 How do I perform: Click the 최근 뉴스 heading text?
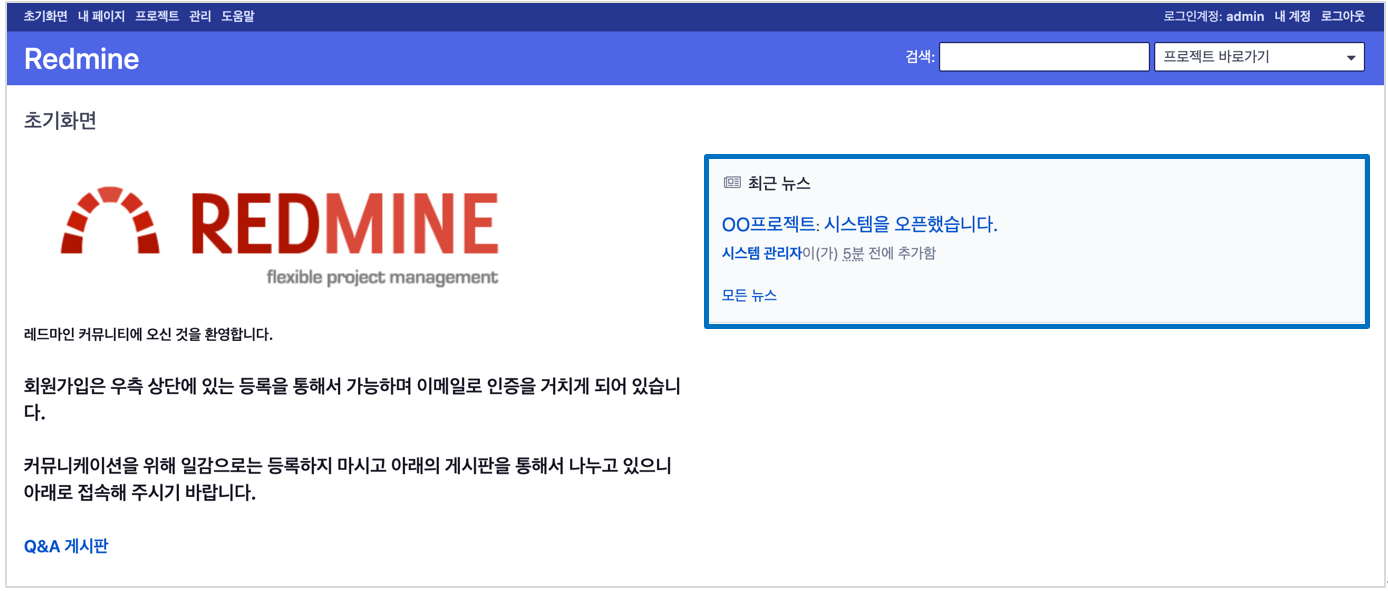[779, 183]
